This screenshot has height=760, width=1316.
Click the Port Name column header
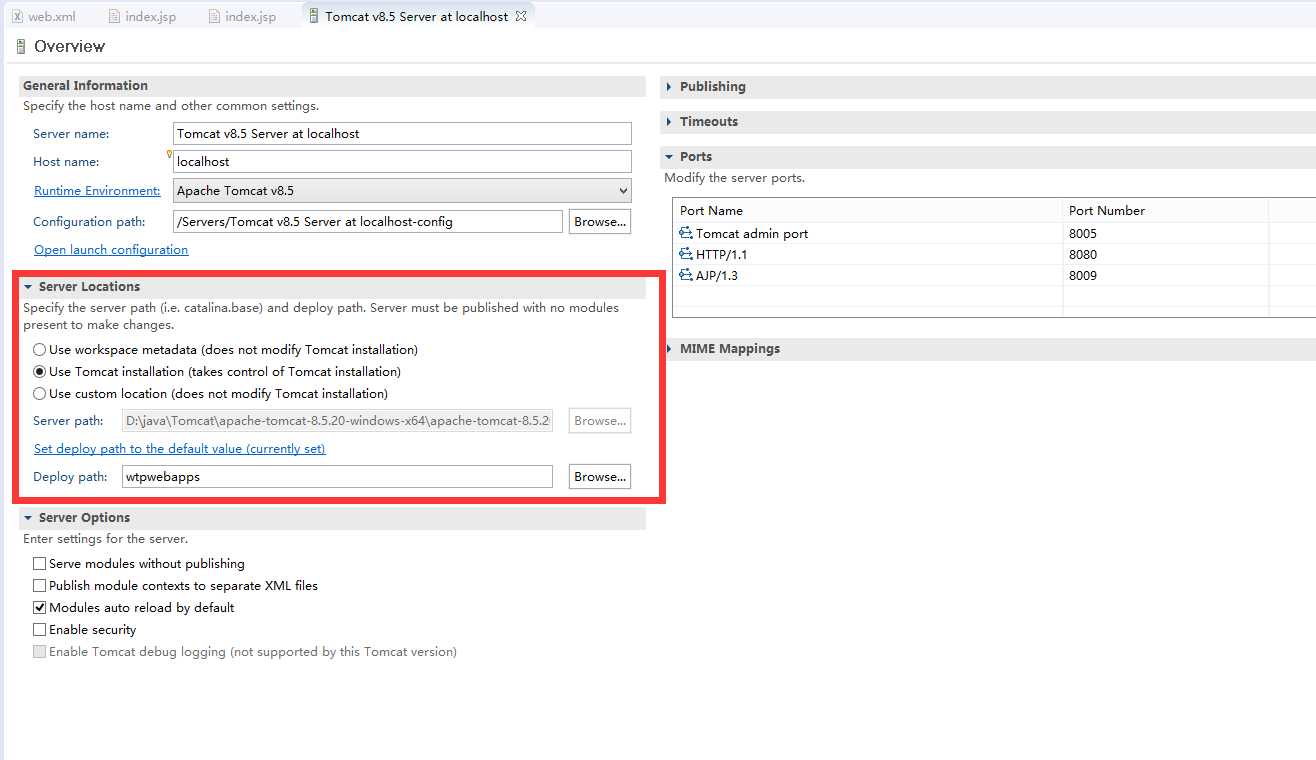pos(867,210)
